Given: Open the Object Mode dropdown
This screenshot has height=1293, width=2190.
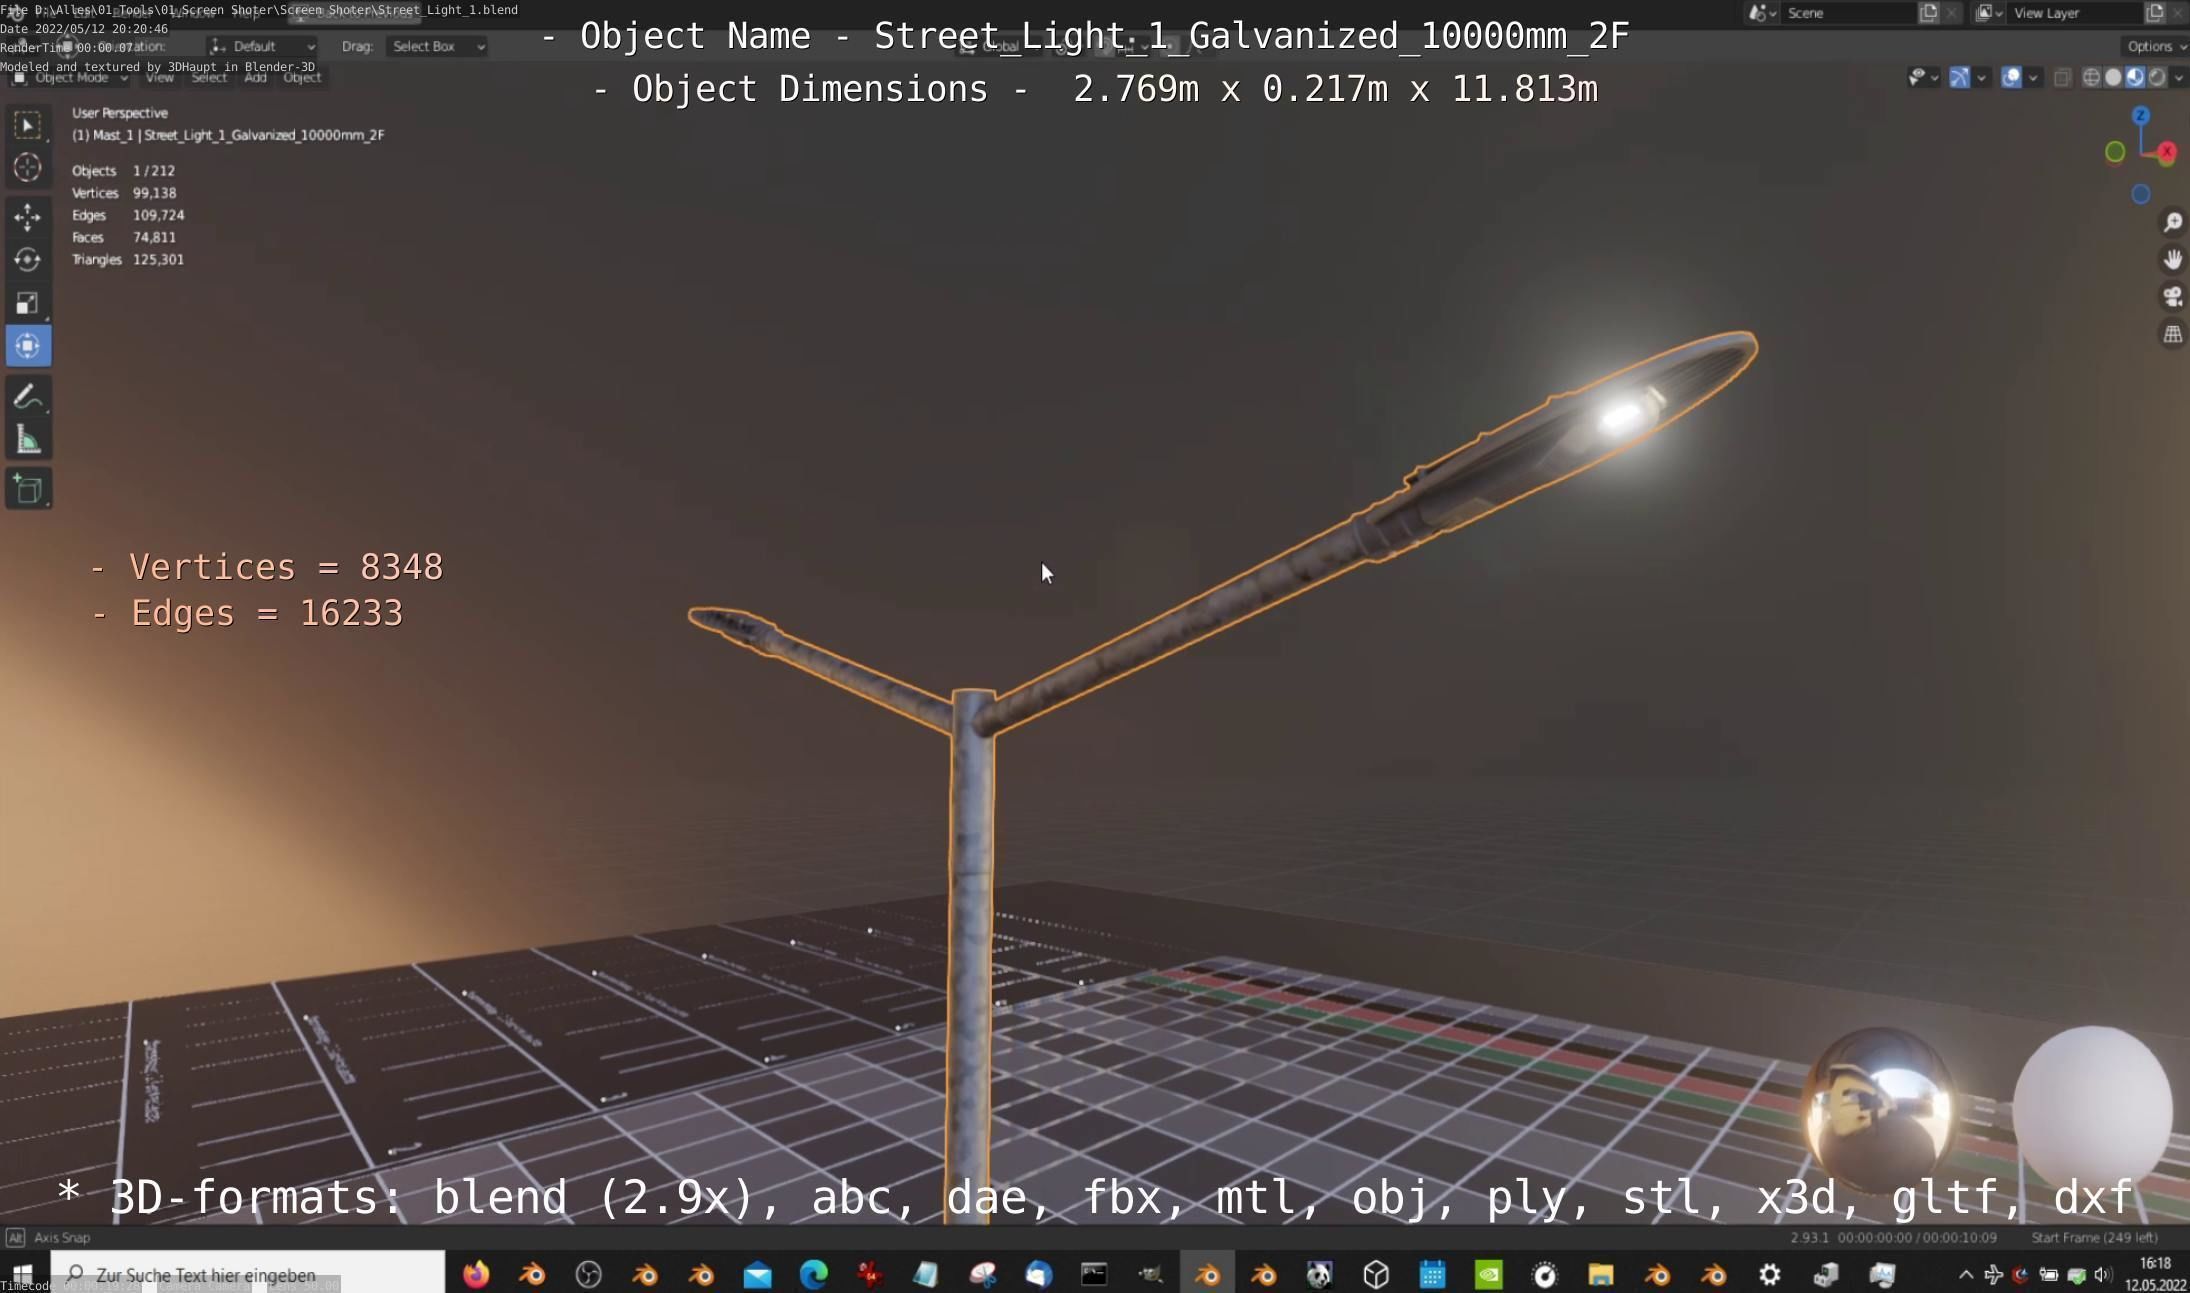Looking at the screenshot, I should click(x=70, y=77).
